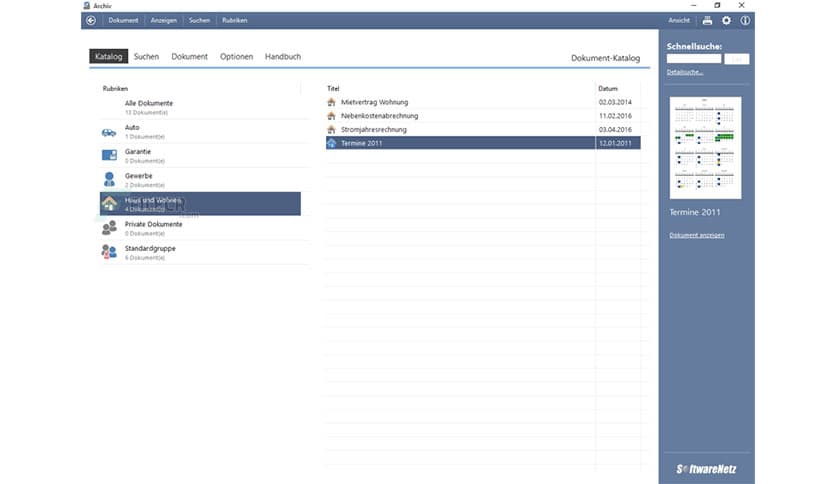Select the Auto category
Screen dimensions: 836x484
click(x=200, y=132)
